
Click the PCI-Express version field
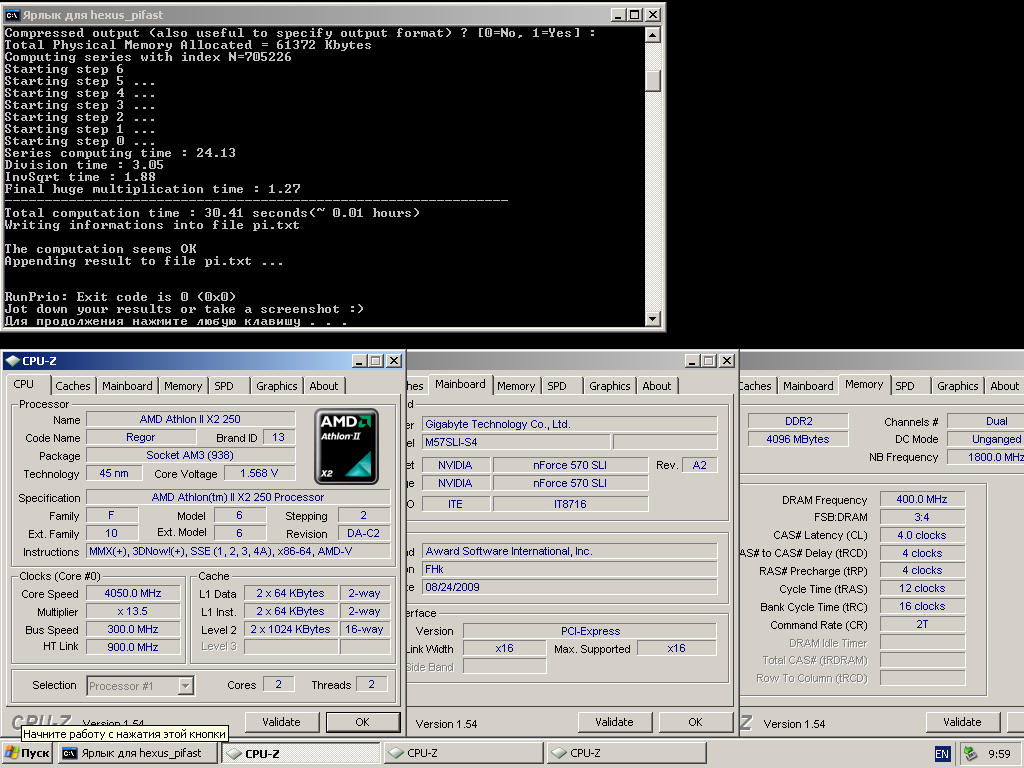(x=590, y=631)
